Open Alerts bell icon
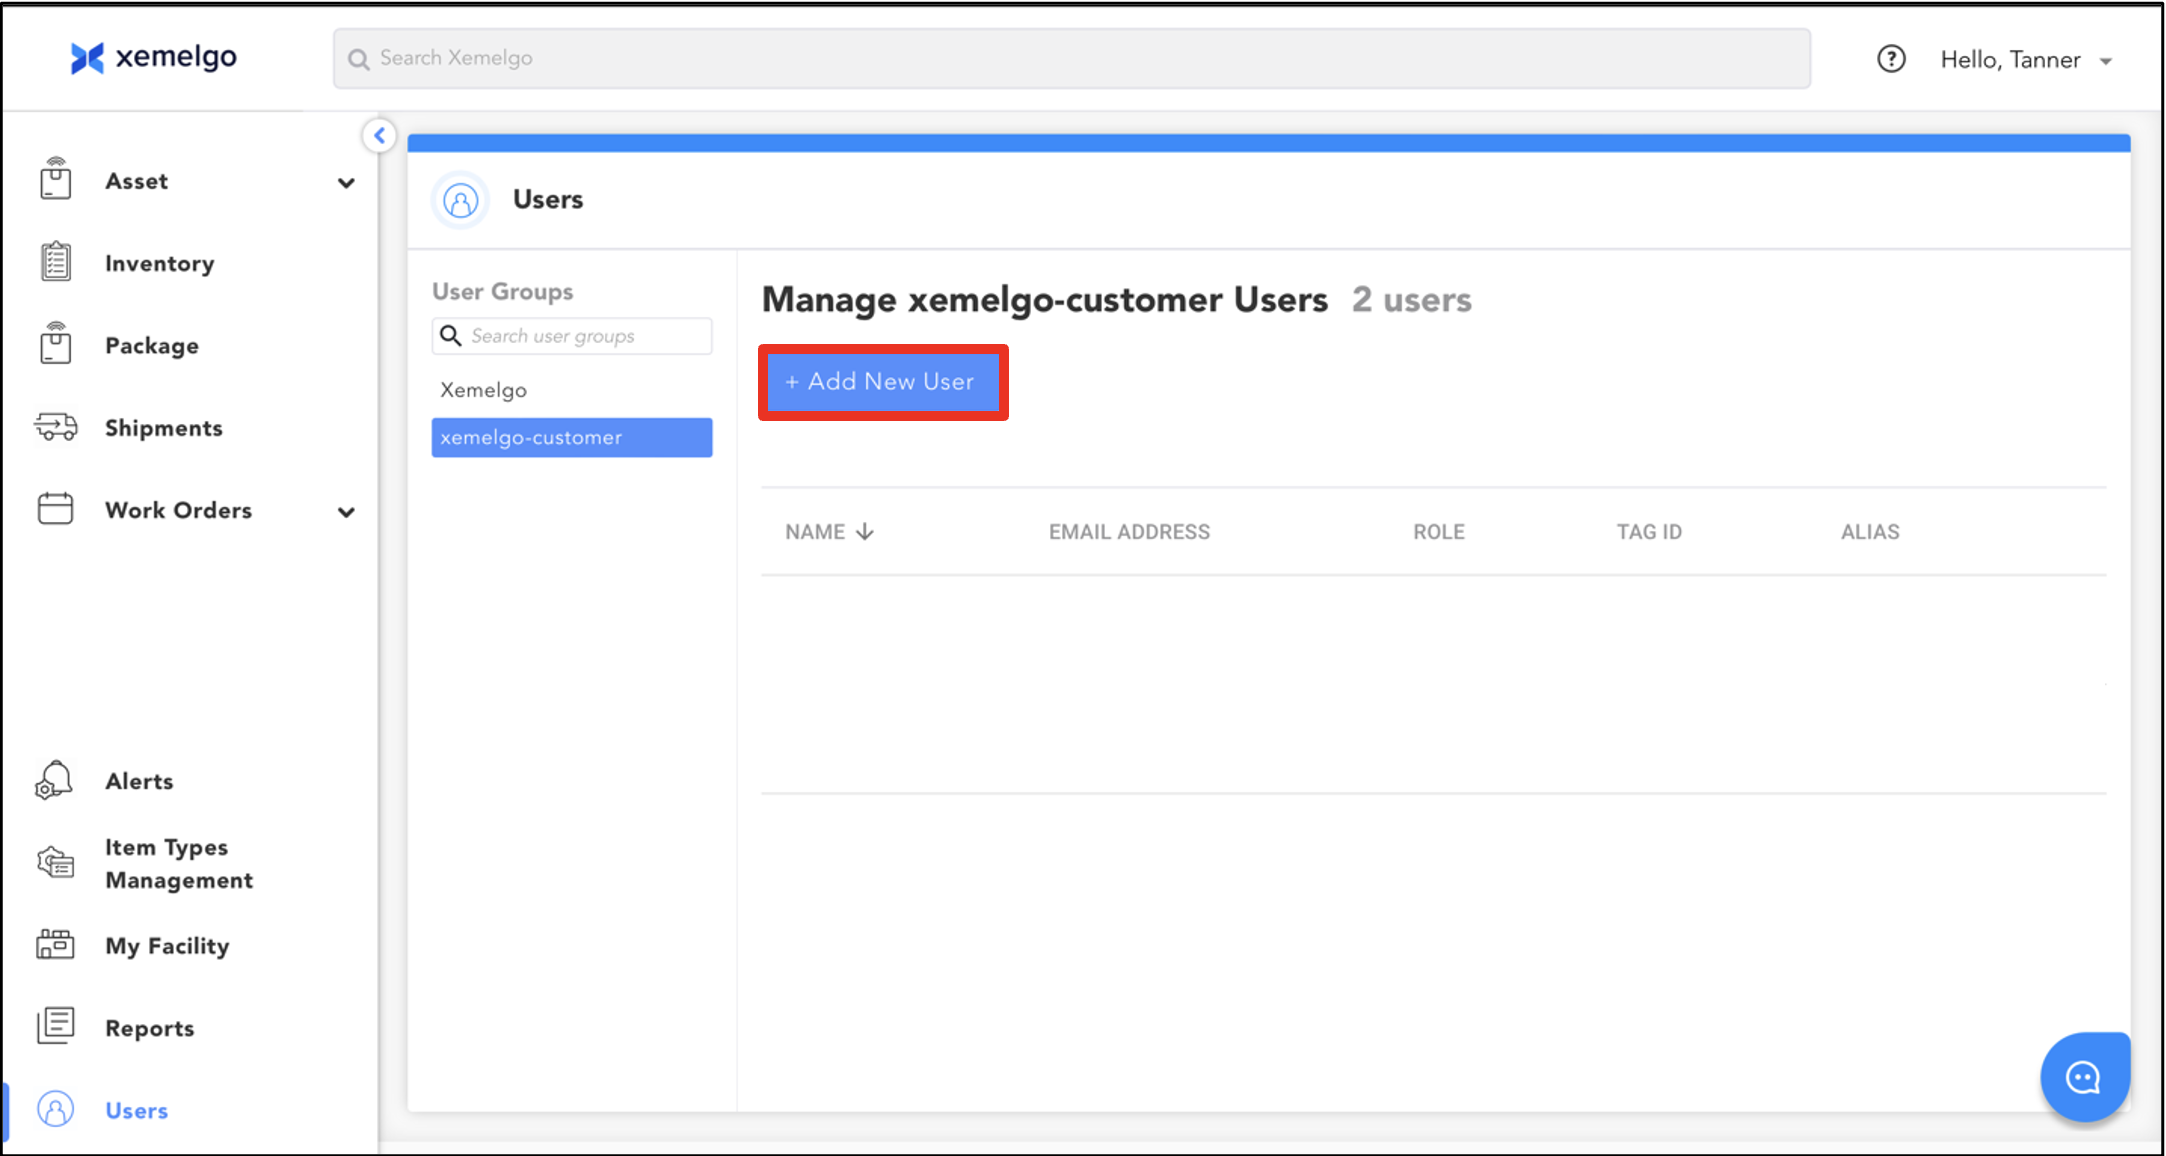2166x1156 pixels. point(54,780)
